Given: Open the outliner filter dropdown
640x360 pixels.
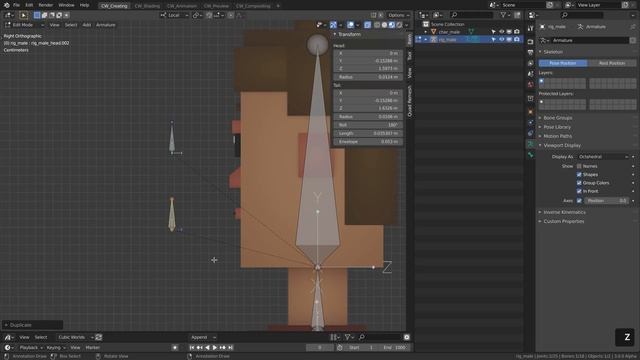Looking at the screenshot, I should click(506, 15).
